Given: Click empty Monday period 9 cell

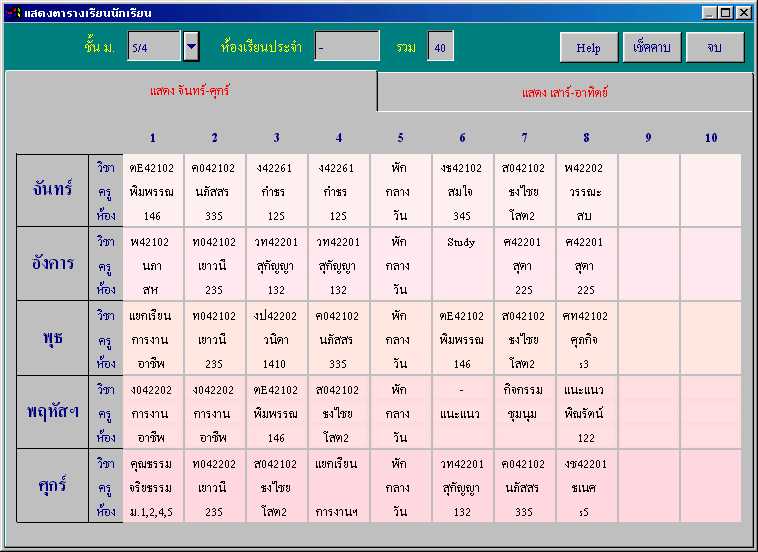Looking at the screenshot, I should (648, 191).
